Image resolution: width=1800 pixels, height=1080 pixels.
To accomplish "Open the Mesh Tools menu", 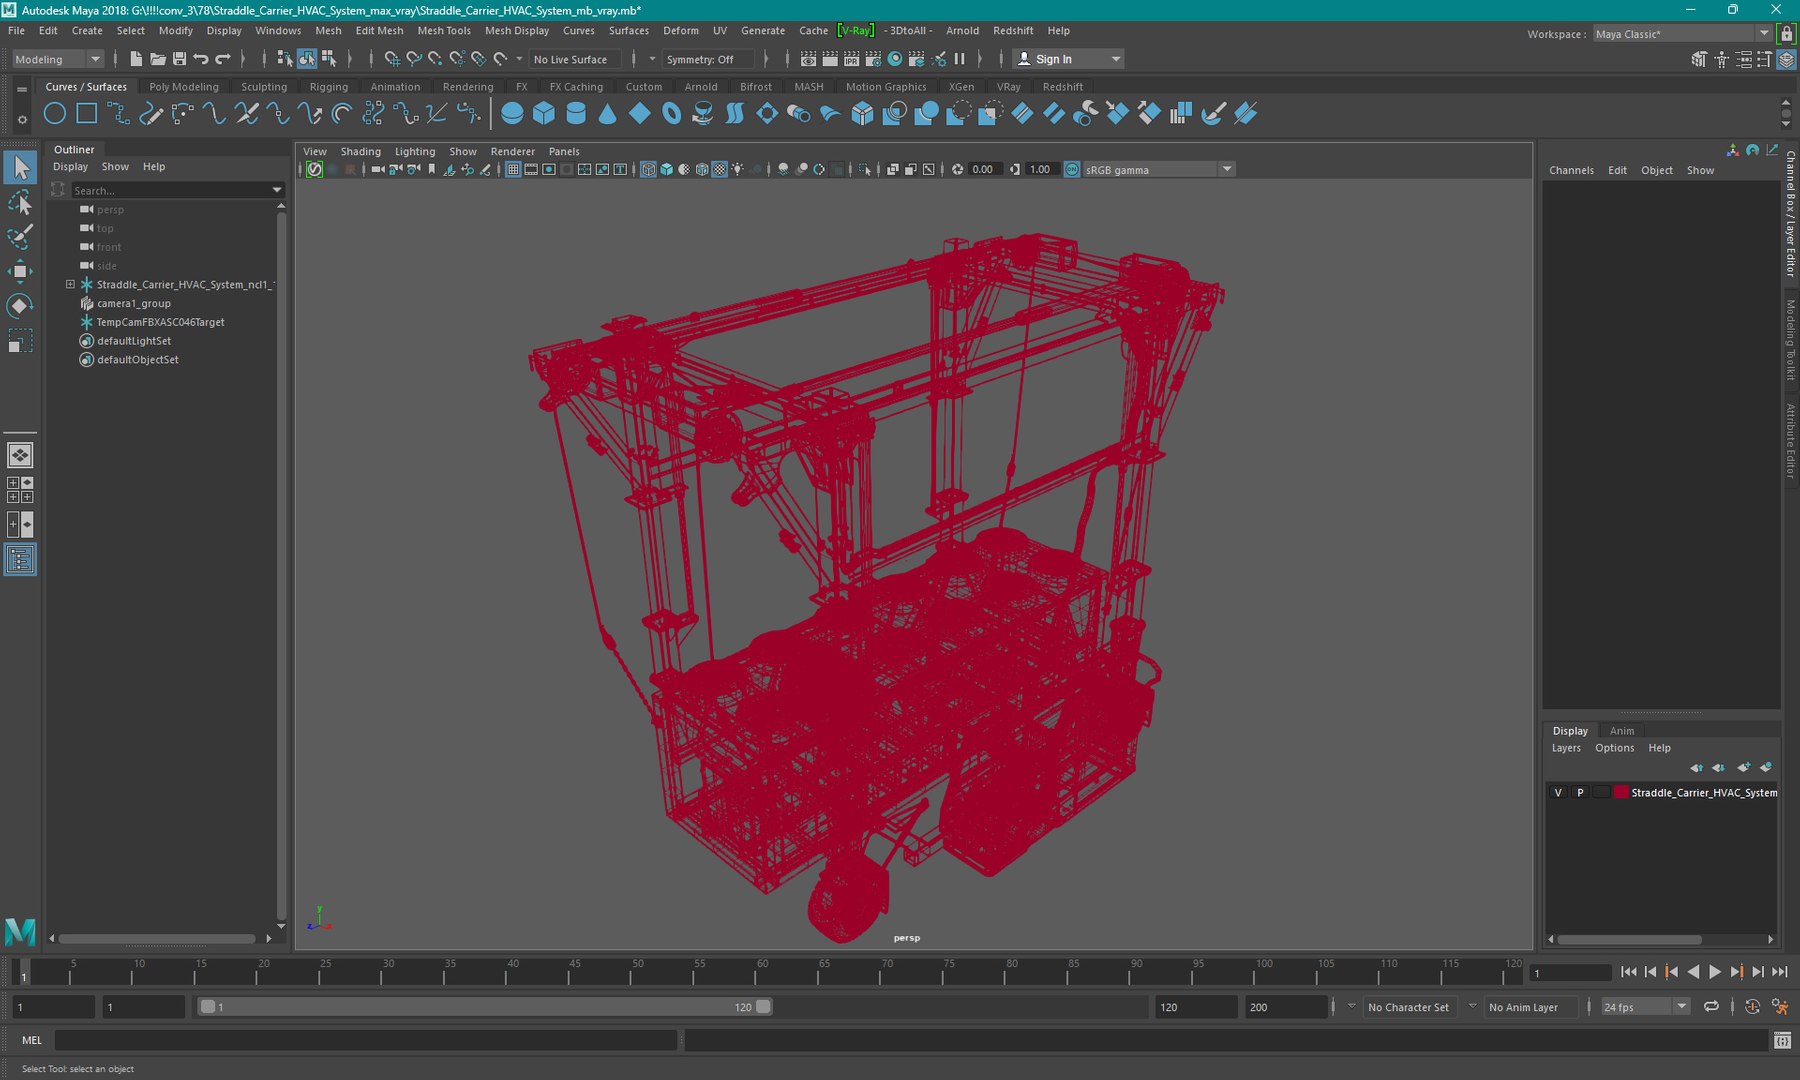I will click(x=443, y=31).
